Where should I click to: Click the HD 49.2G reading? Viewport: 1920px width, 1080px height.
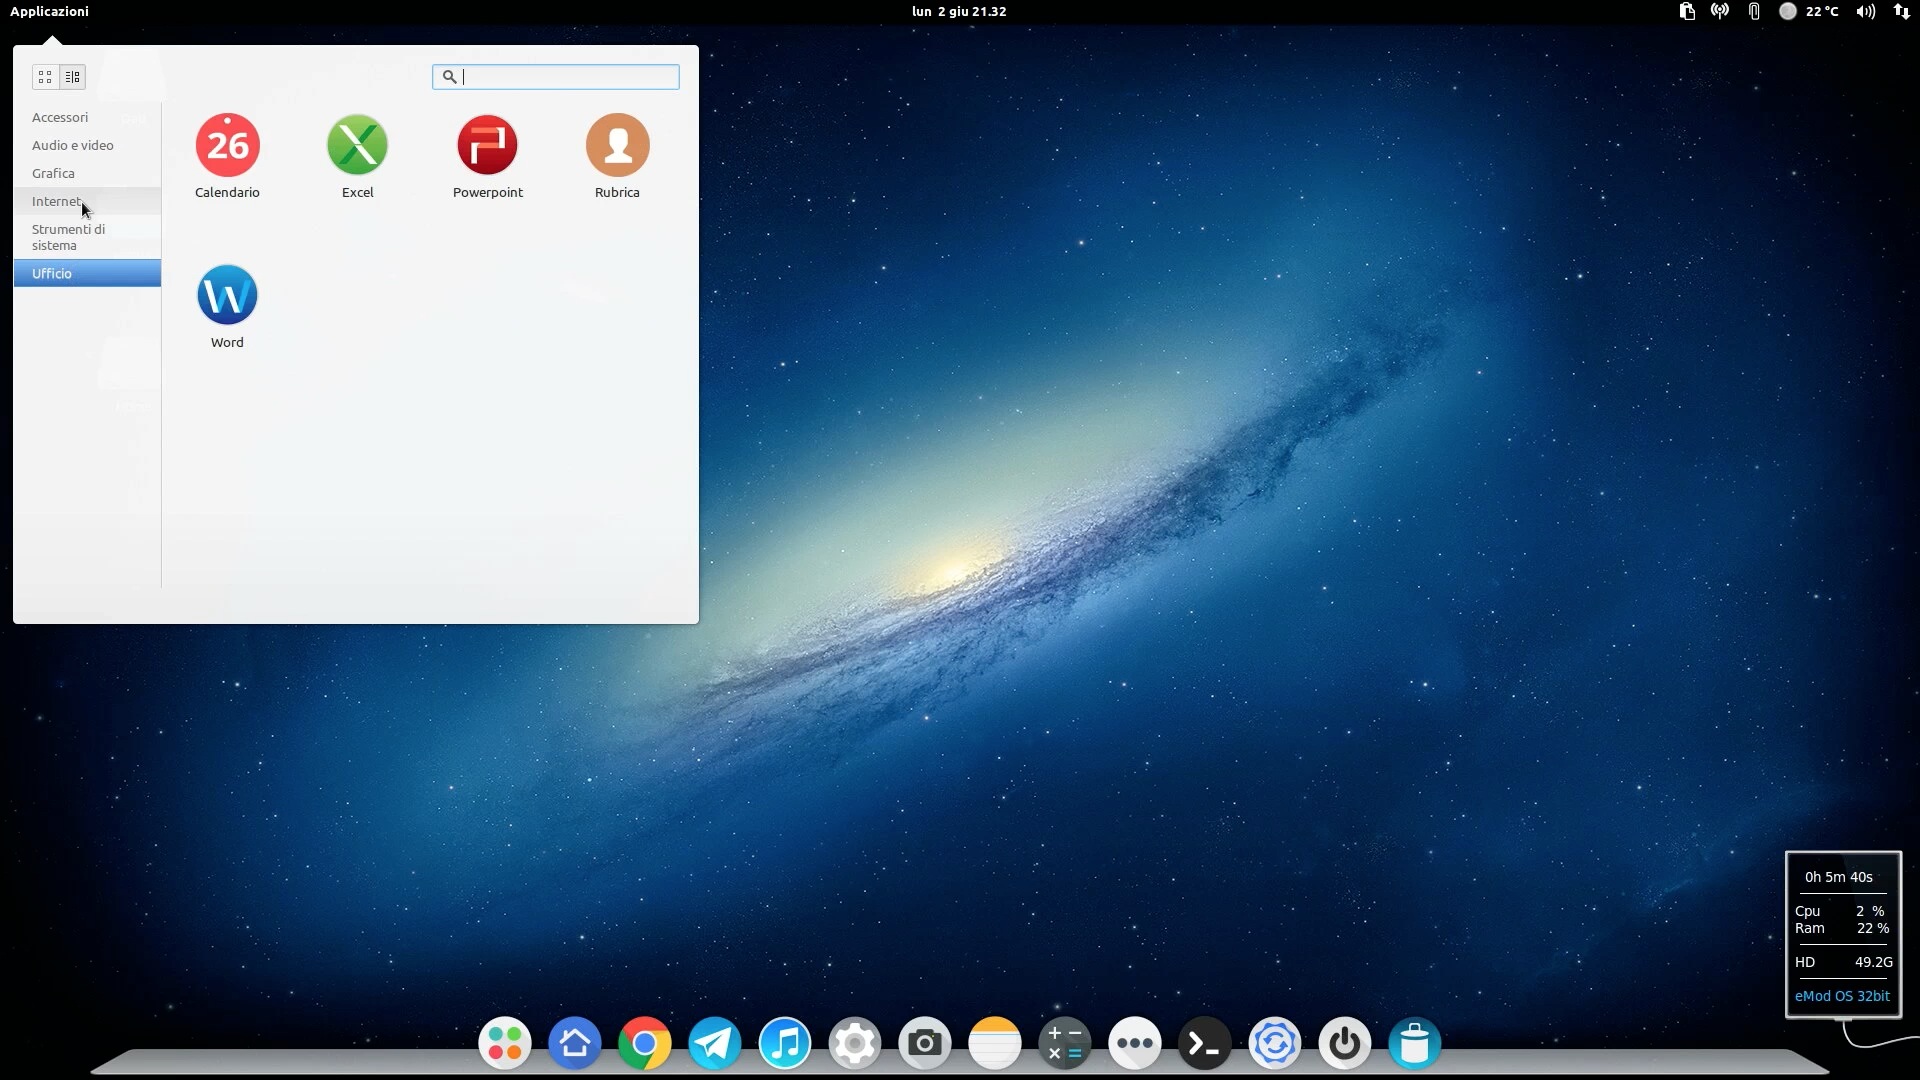coord(1843,962)
